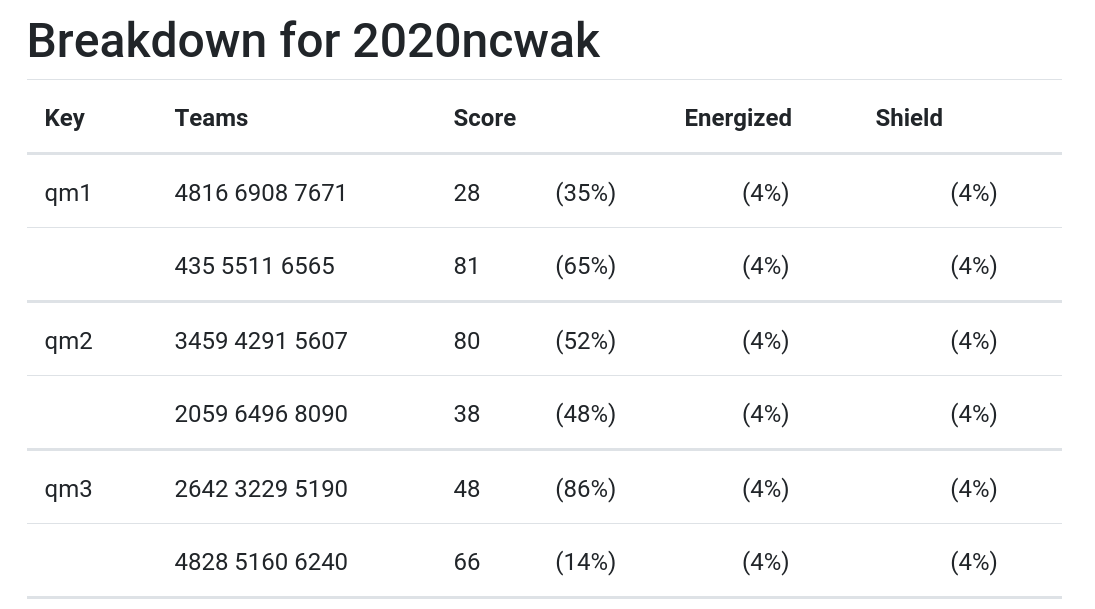Click the Breakdown for 2020ncwak heading
Image resolution: width=1095 pixels, height=609 pixels.
pyautogui.click(x=314, y=41)
